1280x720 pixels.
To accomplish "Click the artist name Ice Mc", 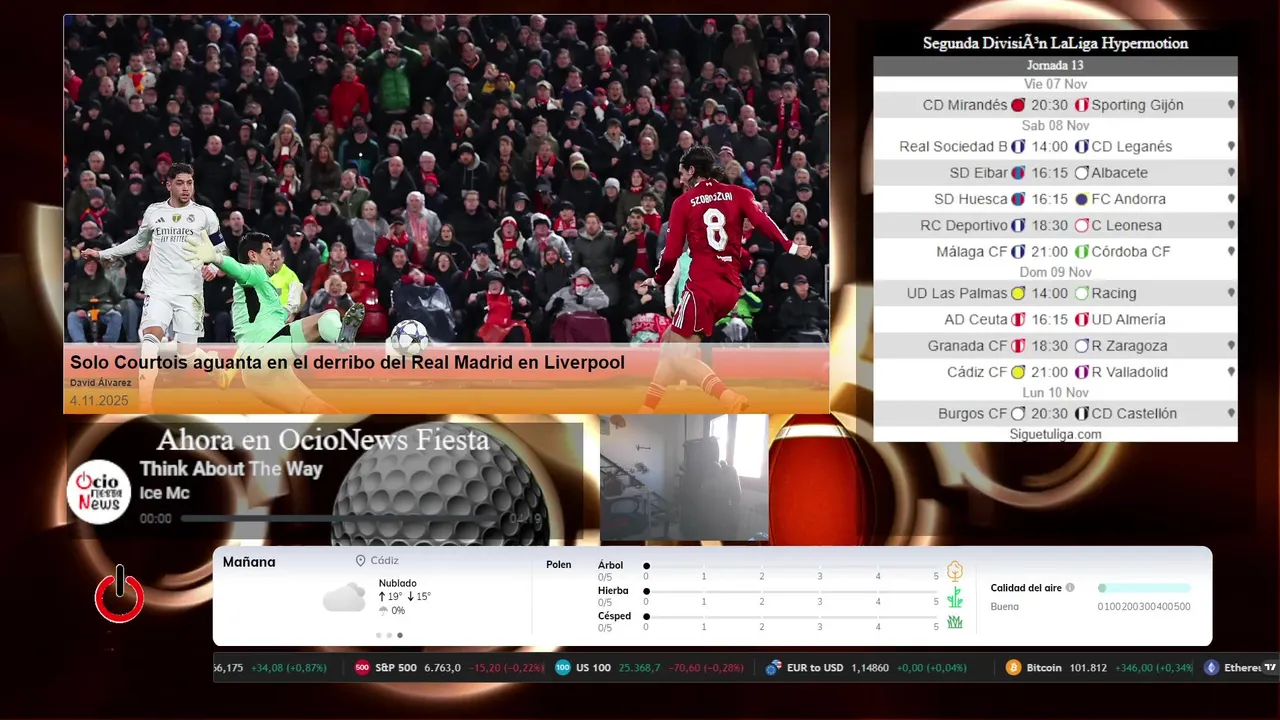I will tap(165, 493).
